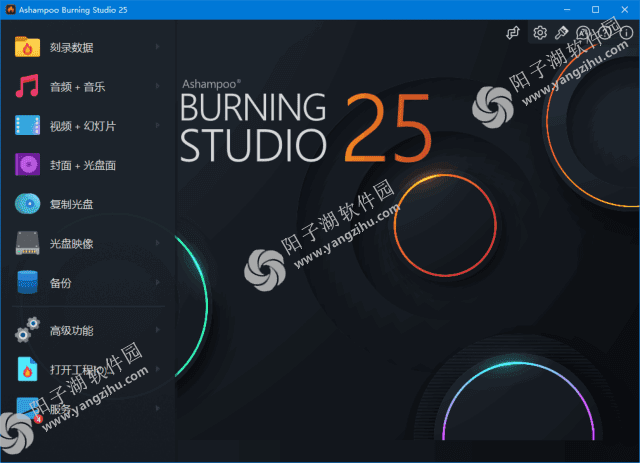
Task: Open the Video + Slideshow film icon
Action: pyautogui.click(x=27, y=125)
